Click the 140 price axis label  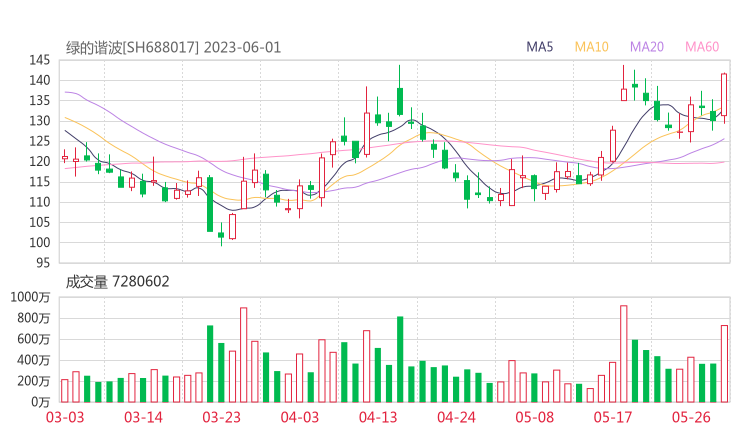tap(39, 80)
